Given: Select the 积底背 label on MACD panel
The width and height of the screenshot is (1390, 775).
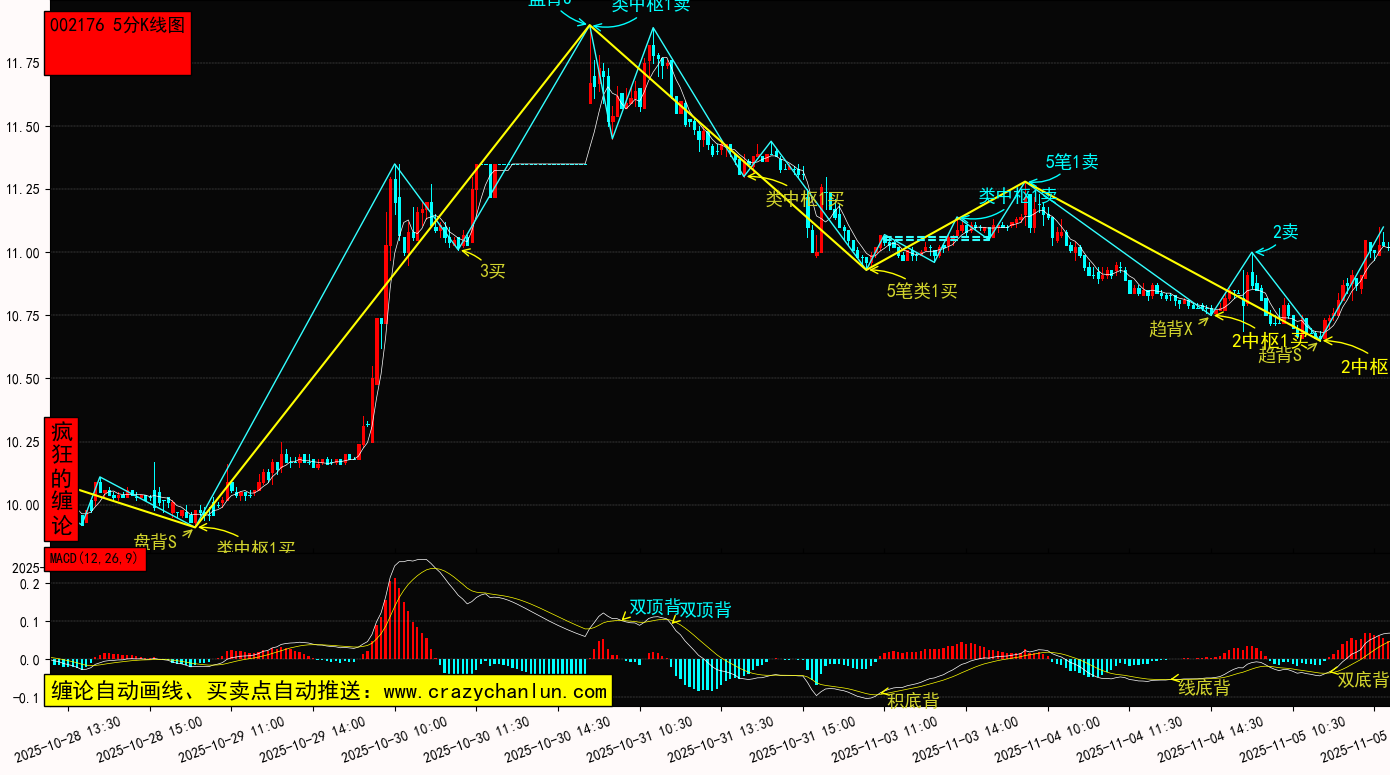Looking at the screenshot, I should [x=912, y=699].
